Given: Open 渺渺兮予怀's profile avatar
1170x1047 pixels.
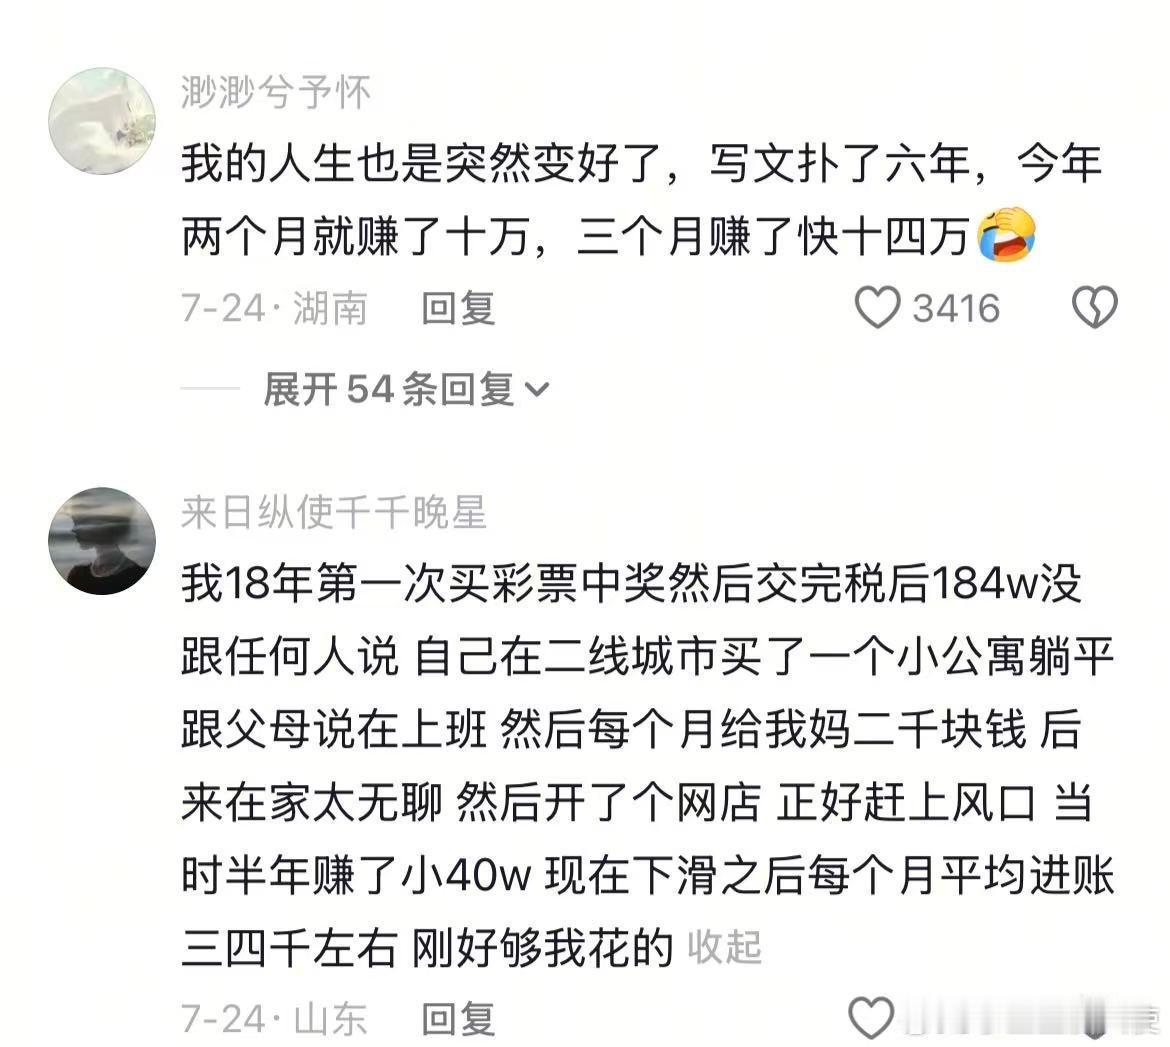Looking at the screenshot, I should 102,121.
